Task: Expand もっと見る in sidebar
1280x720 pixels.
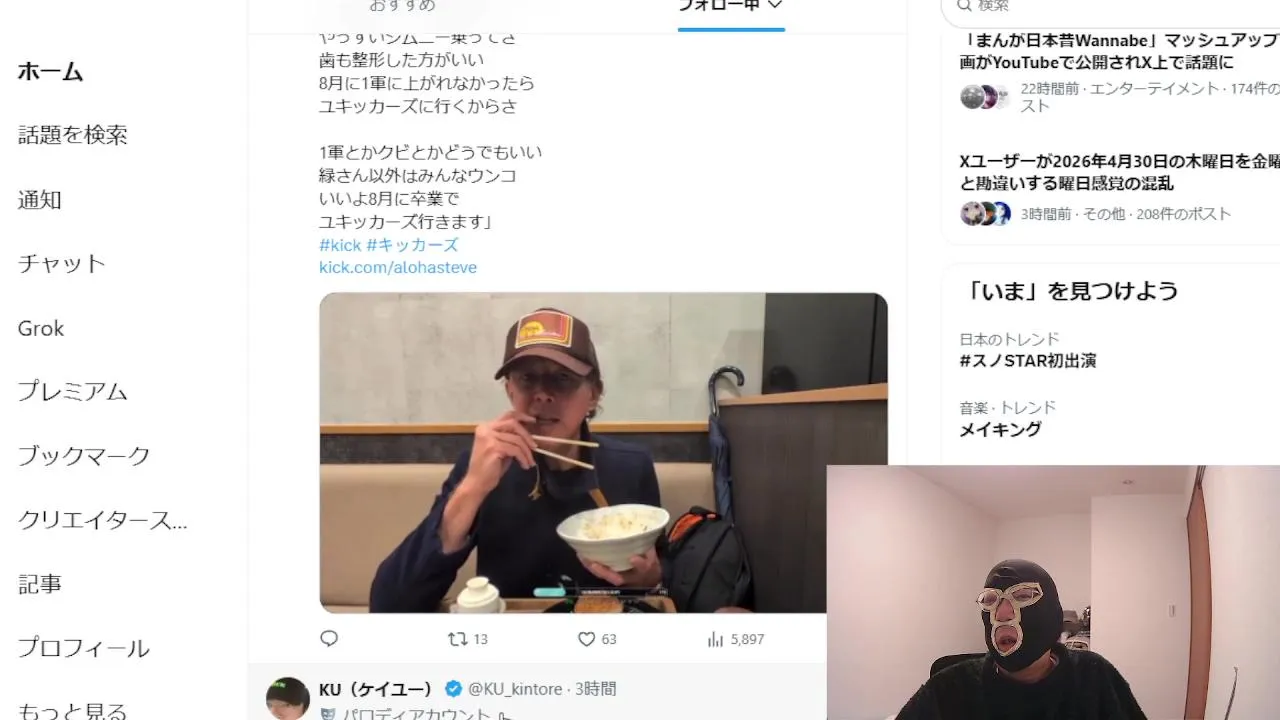Action: coord(73,710)
